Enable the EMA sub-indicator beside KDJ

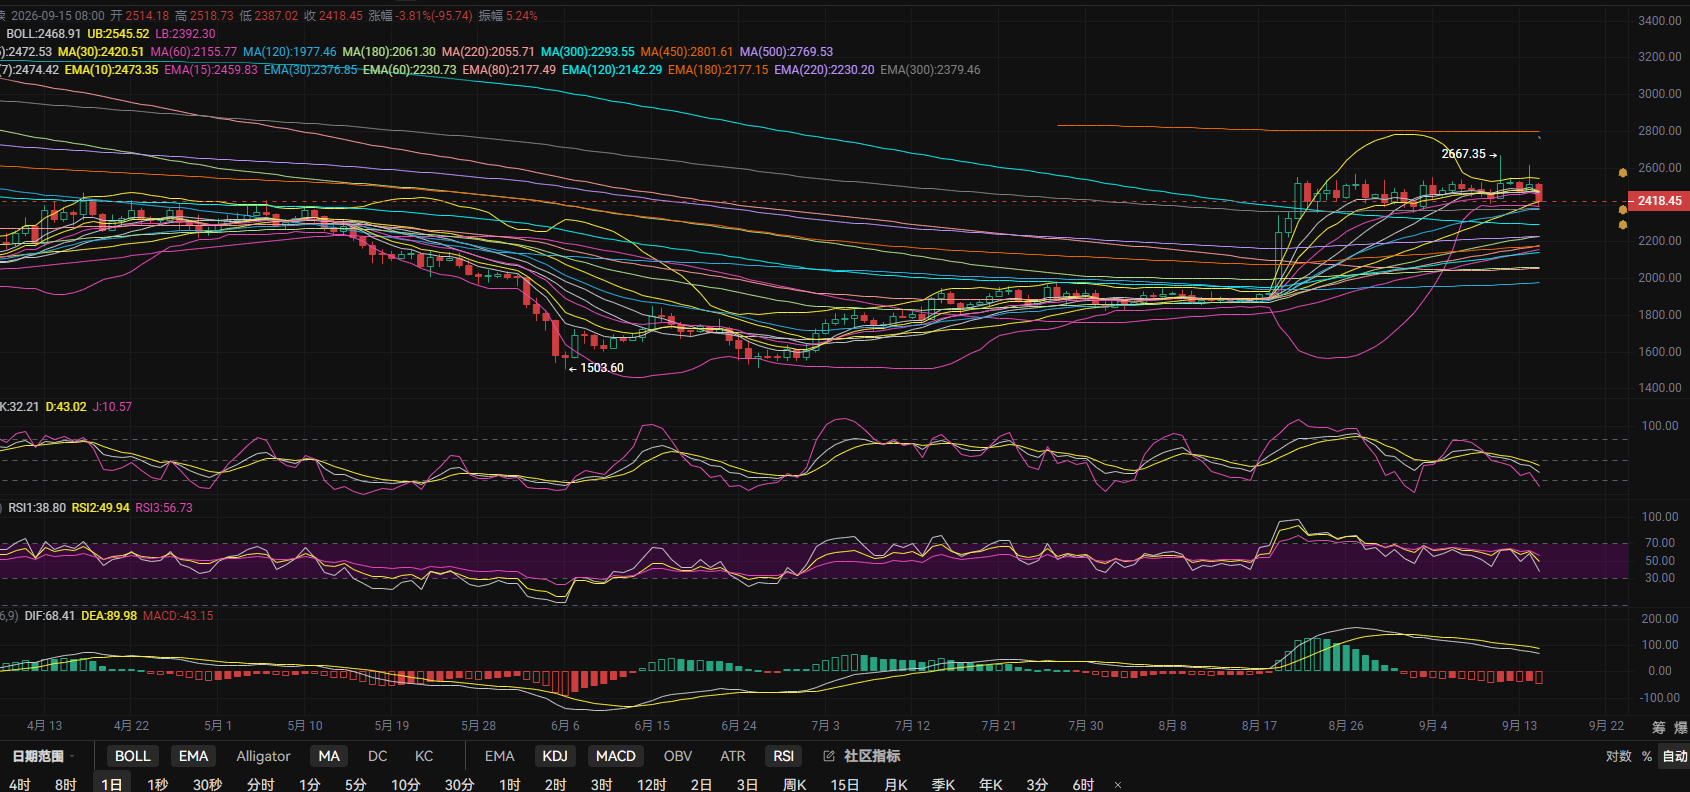click(x=499, y=756)
